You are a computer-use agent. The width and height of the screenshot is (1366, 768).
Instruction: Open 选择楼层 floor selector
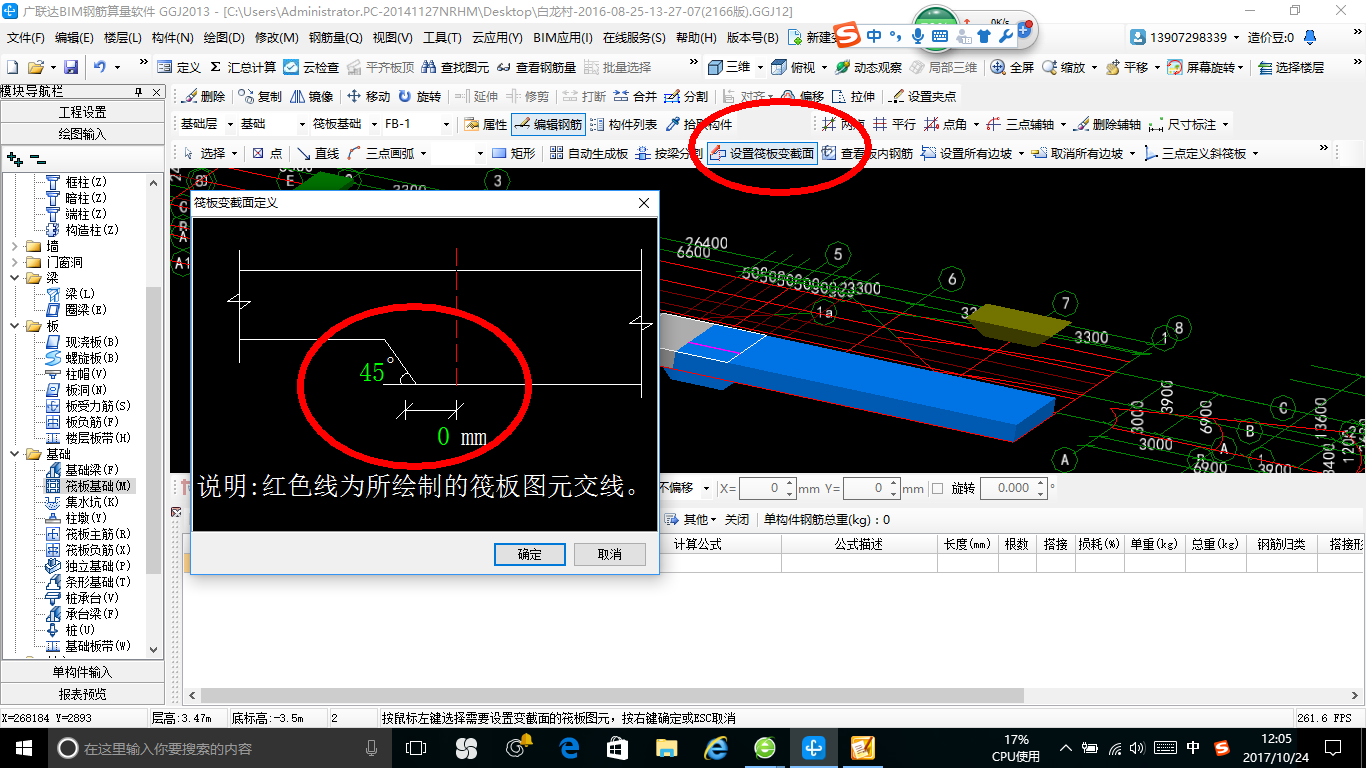[x=1292, y=67]
